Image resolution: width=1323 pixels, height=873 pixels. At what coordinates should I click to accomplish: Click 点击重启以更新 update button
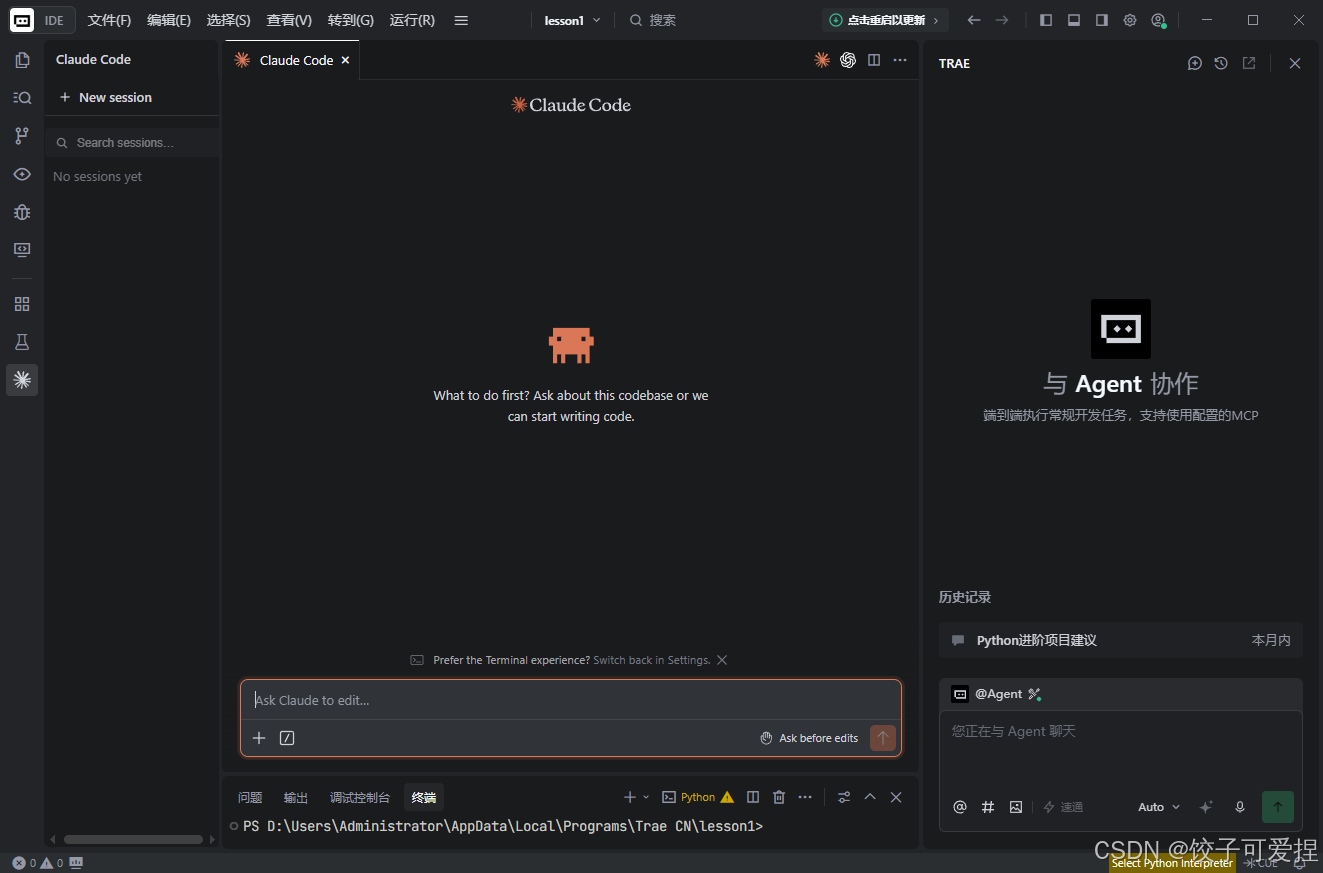[x=885, y=20]
